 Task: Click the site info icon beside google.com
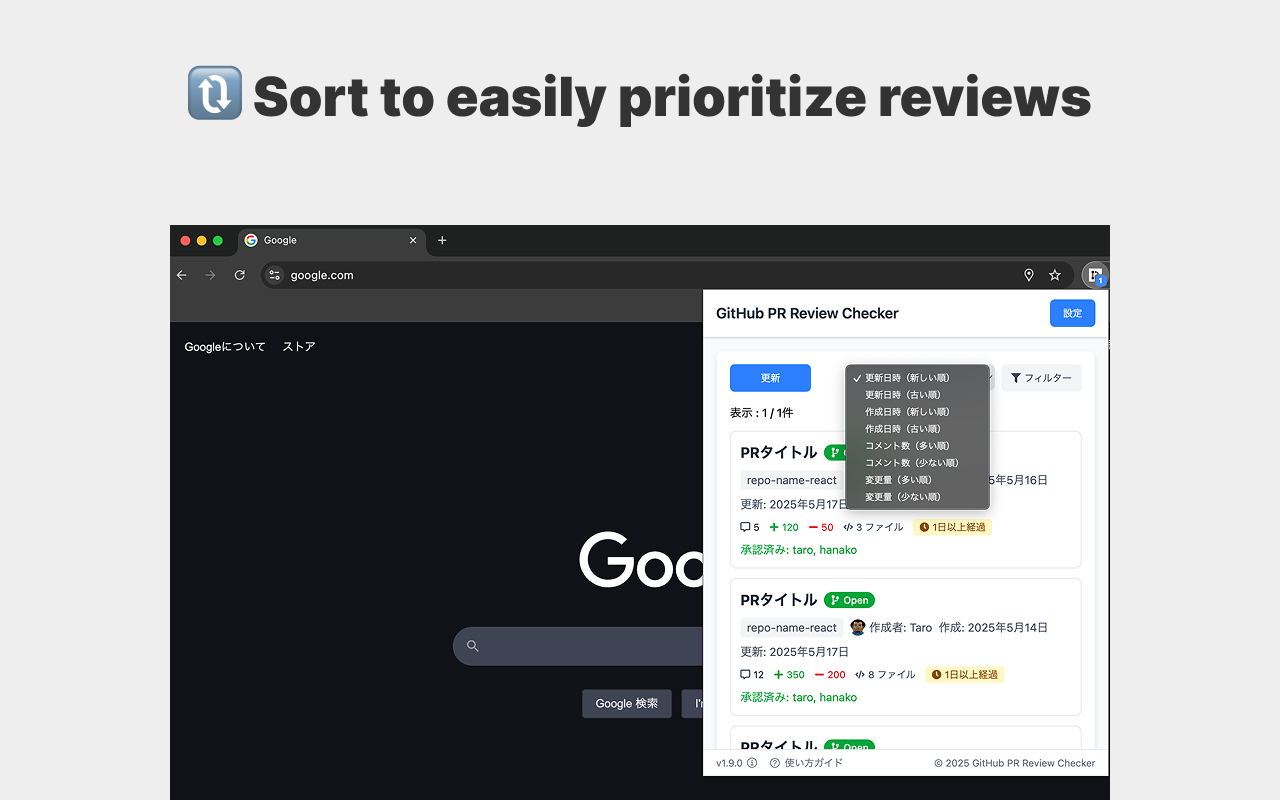[274, 275]
